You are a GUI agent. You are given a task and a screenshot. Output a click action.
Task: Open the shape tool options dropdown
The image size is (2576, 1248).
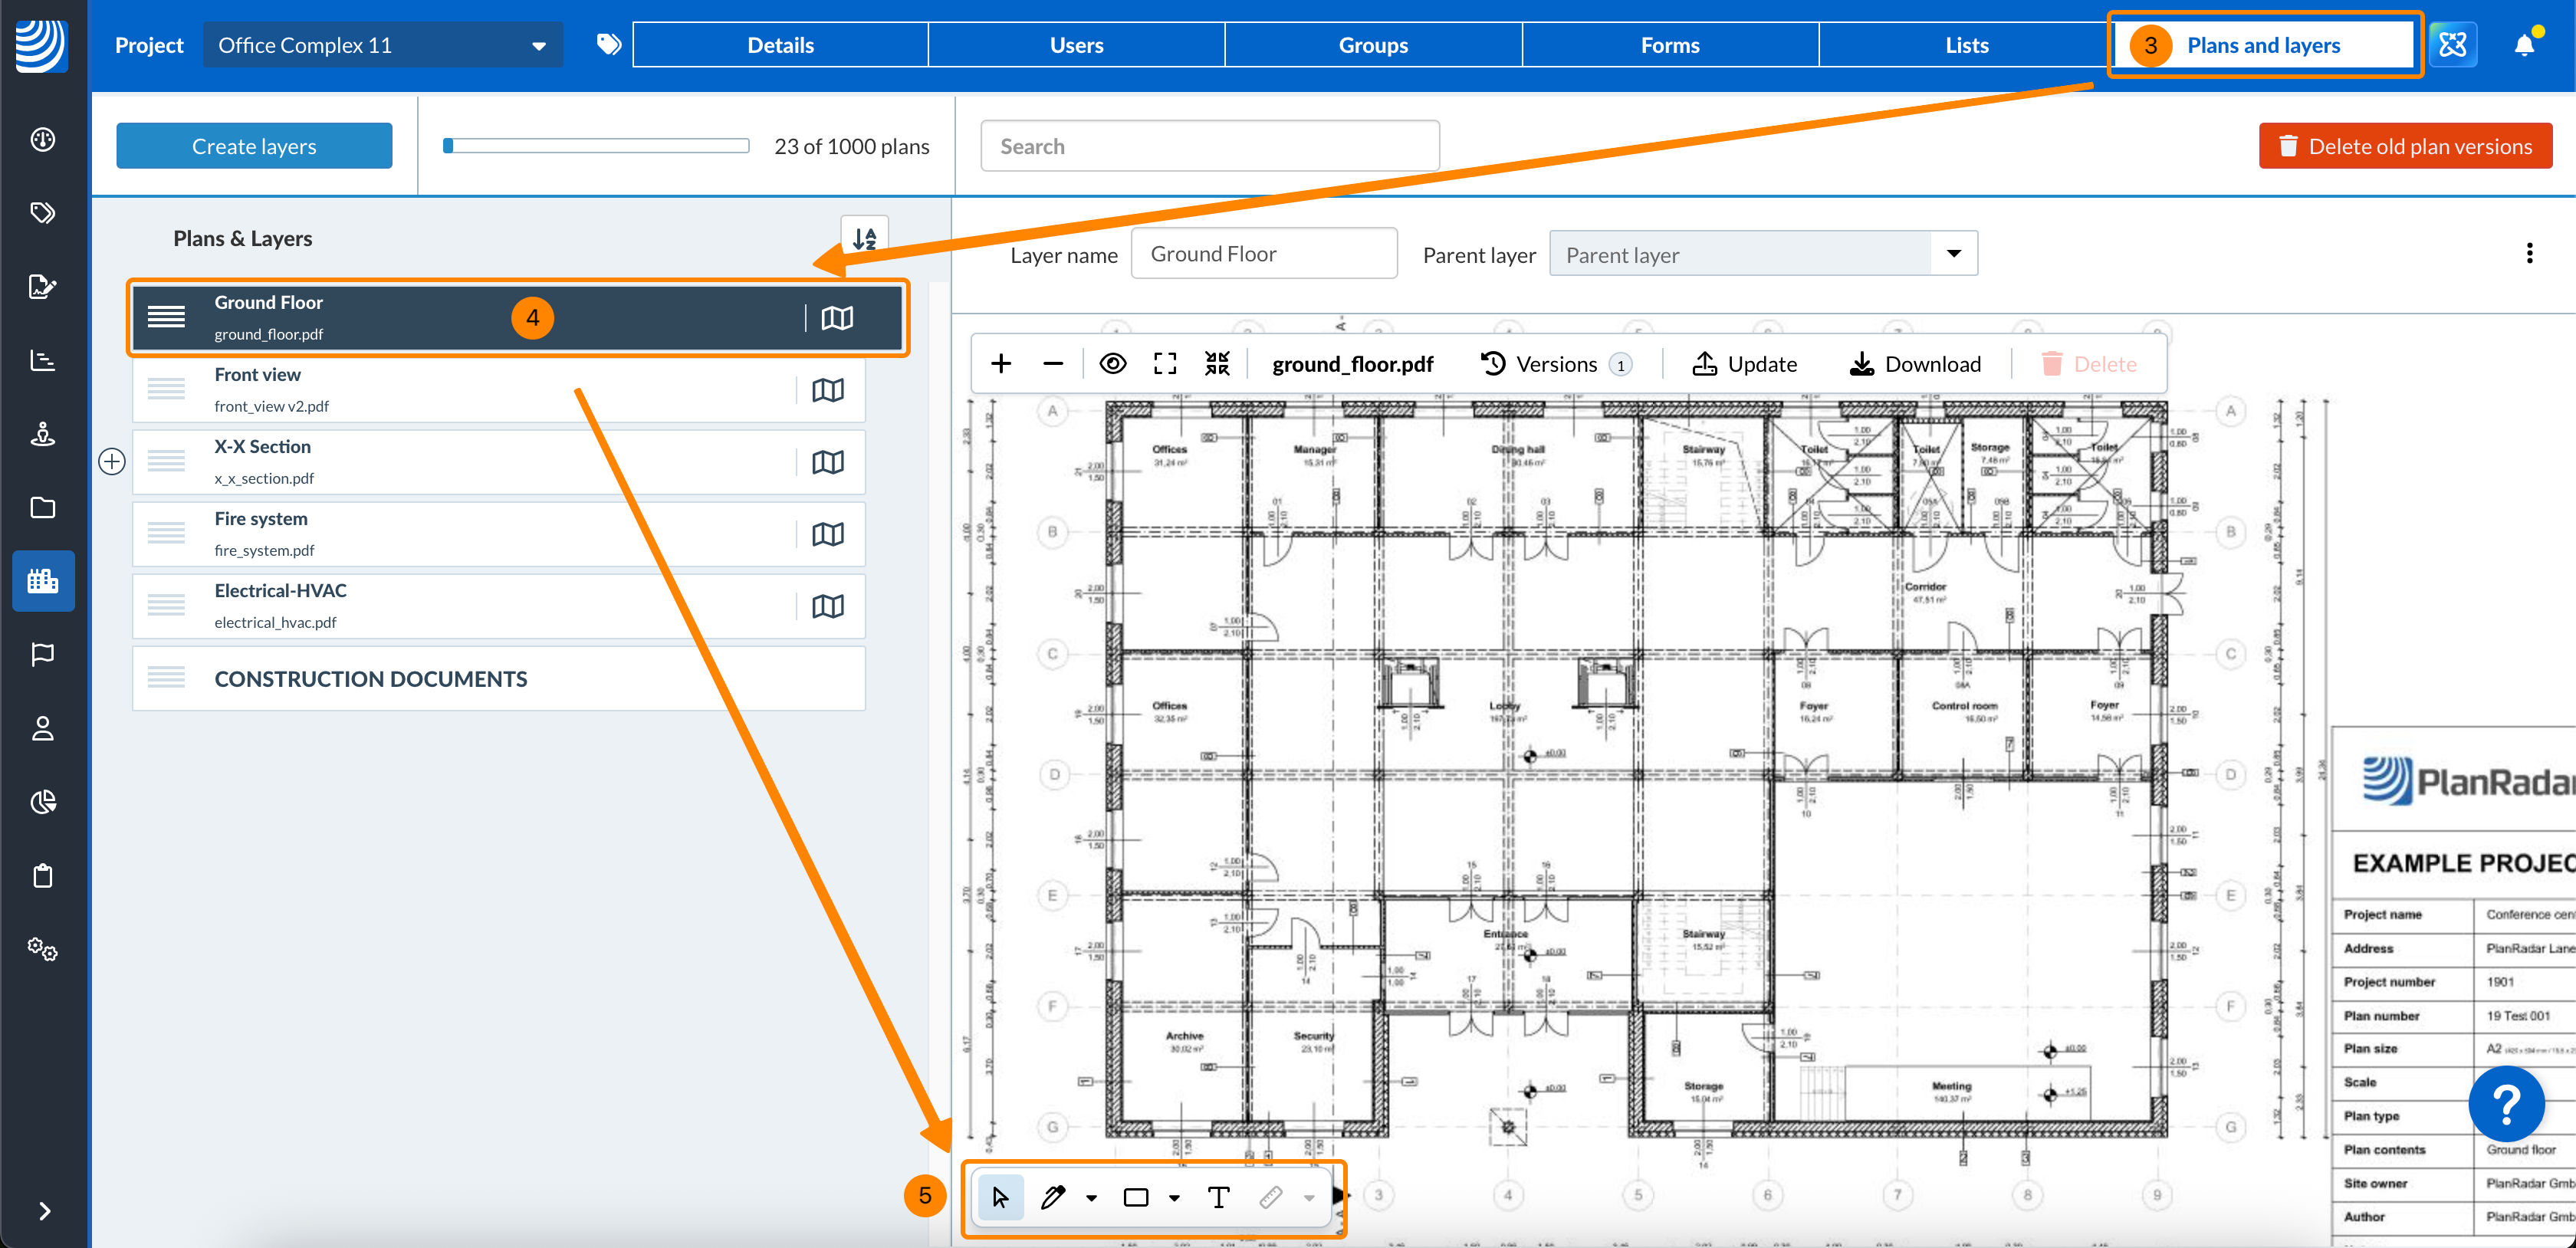[x=1175, y=1198]
